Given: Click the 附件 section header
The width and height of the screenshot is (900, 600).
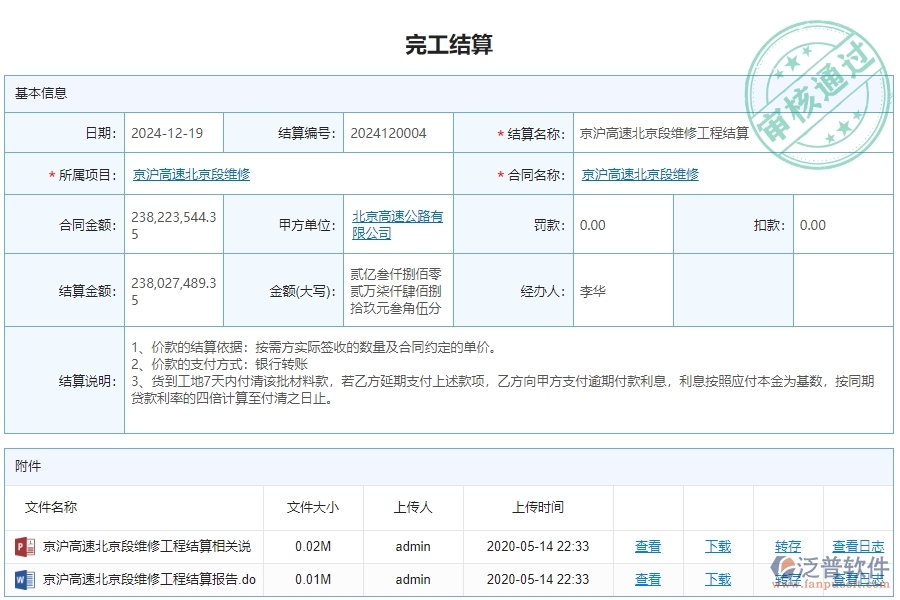Looking at the screenshot, I should (27, 466).
